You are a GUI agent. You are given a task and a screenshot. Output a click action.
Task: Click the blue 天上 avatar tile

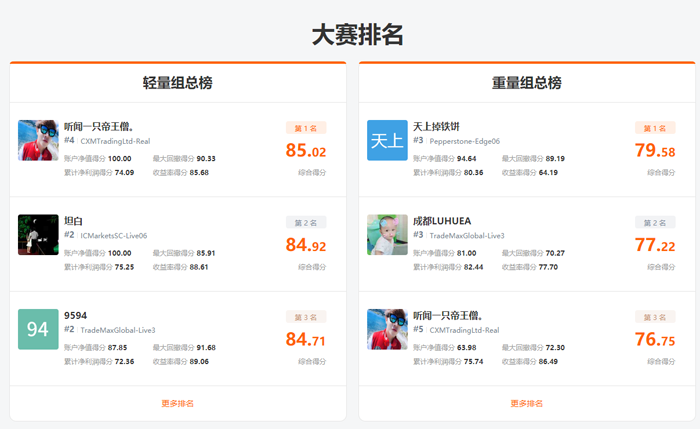[387, 140]
